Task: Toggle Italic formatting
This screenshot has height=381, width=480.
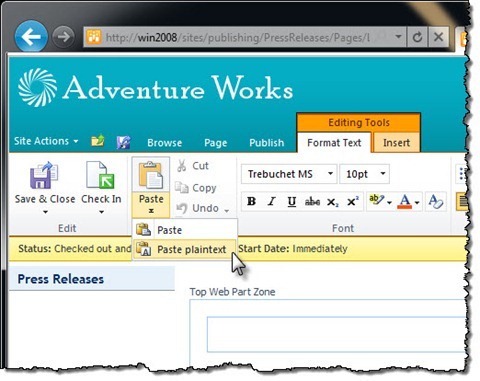Action: pyautogui.click(x=272, y=201)
